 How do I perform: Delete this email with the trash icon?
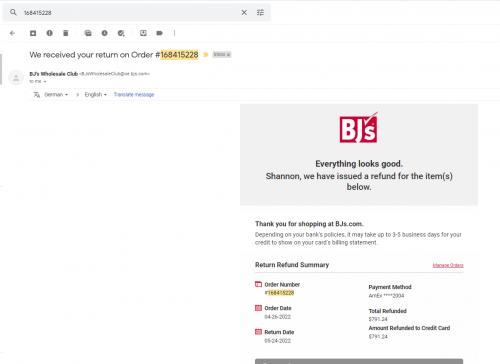[x=66, y=33]
